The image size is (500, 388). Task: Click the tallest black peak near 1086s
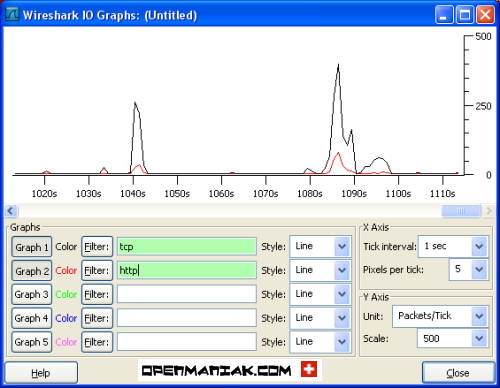coord(338,65)
